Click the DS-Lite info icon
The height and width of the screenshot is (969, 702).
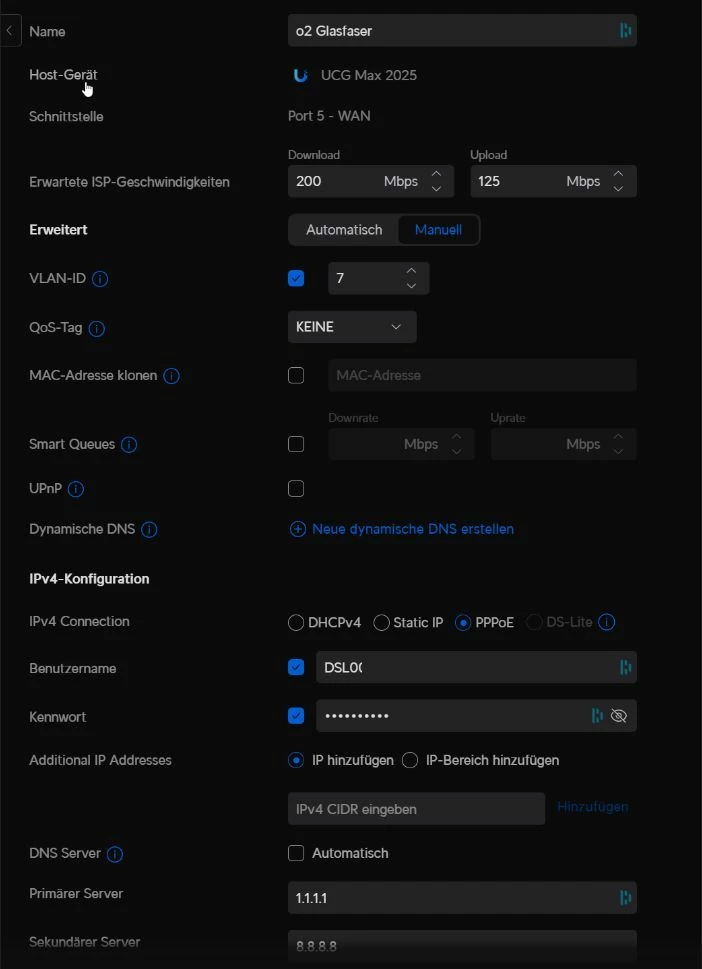pyautogui.click(x=607, y=622)
